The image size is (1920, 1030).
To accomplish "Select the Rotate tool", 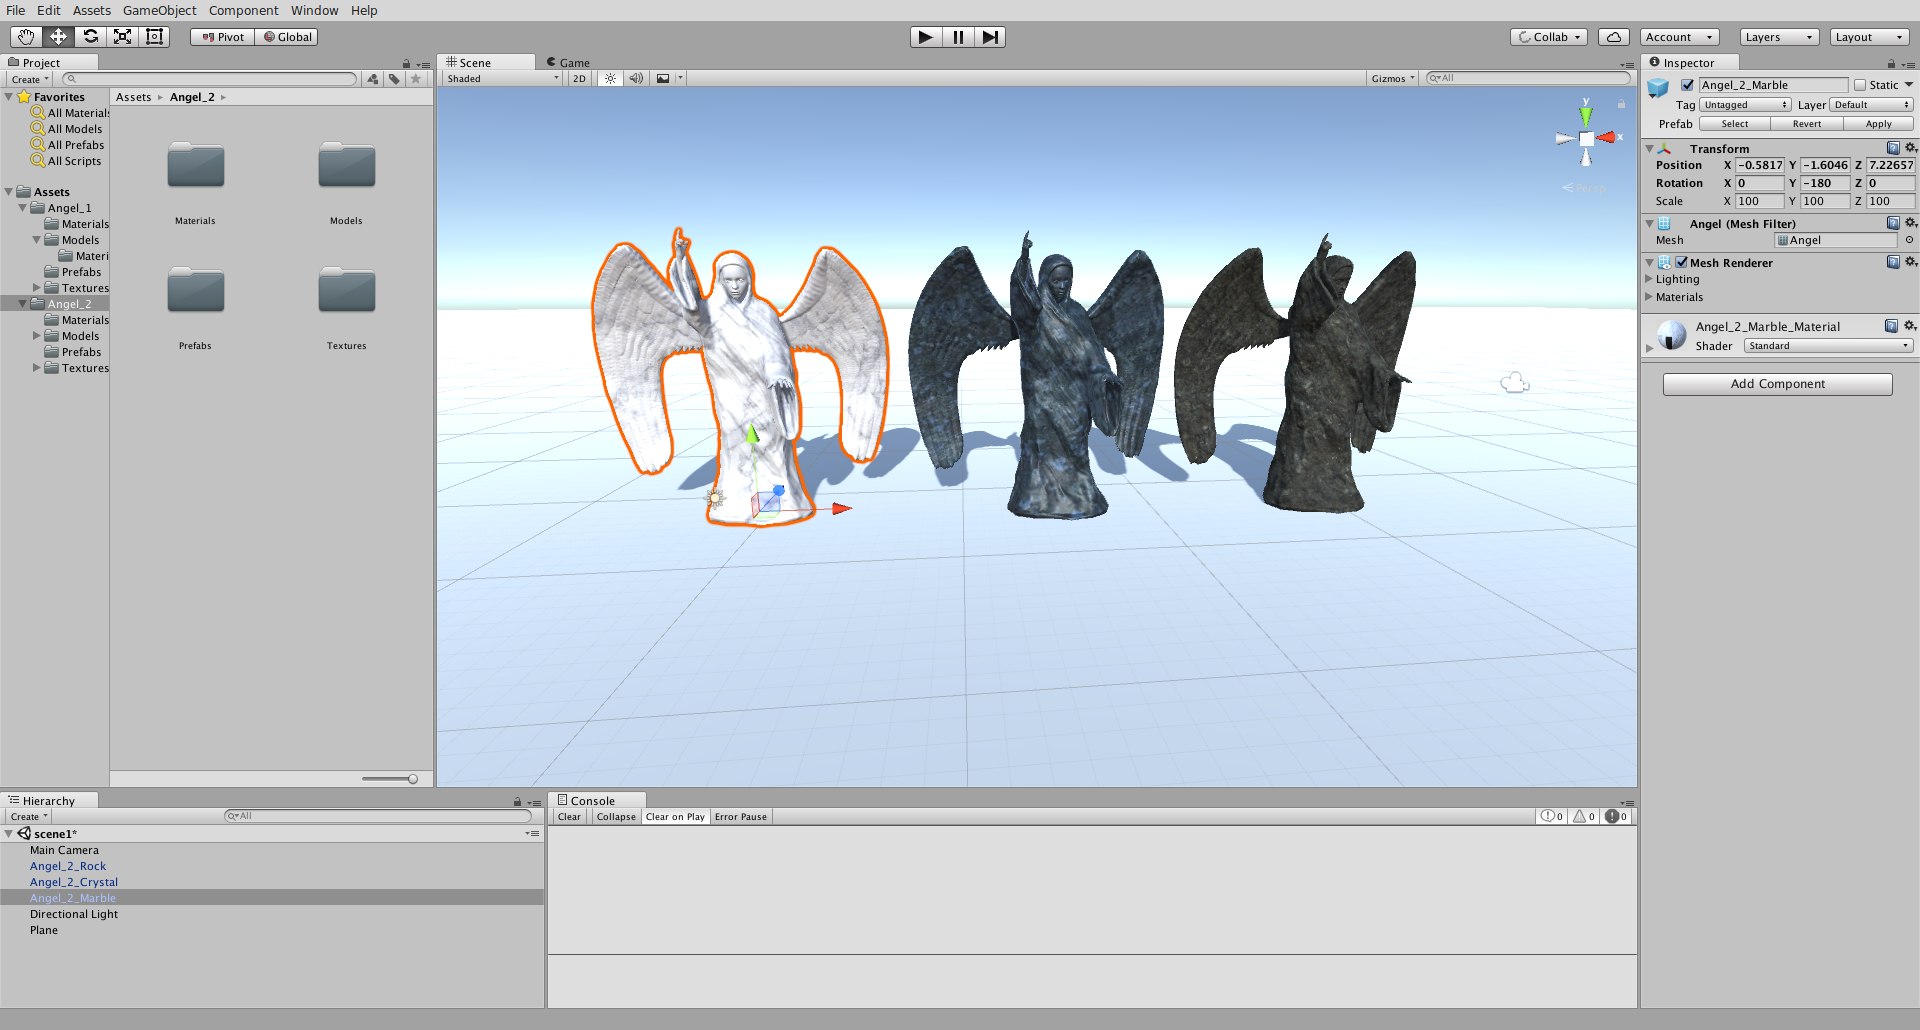I will (90, 37).
